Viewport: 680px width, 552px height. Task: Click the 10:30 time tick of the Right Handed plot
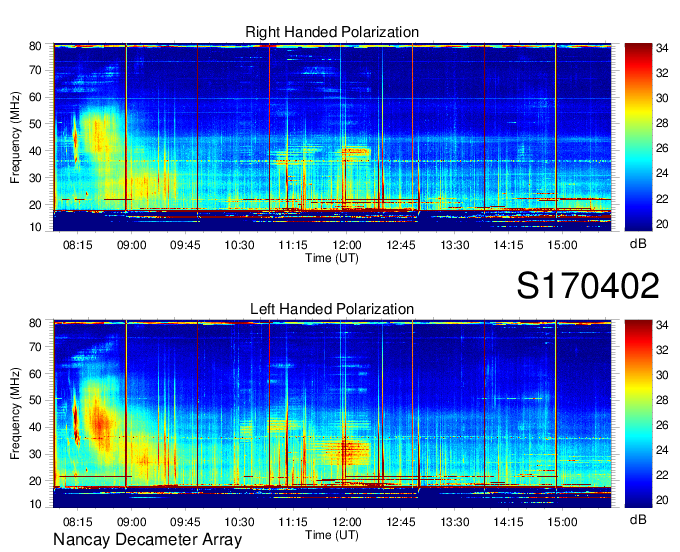pyautogui.click(x=239, y=245)
